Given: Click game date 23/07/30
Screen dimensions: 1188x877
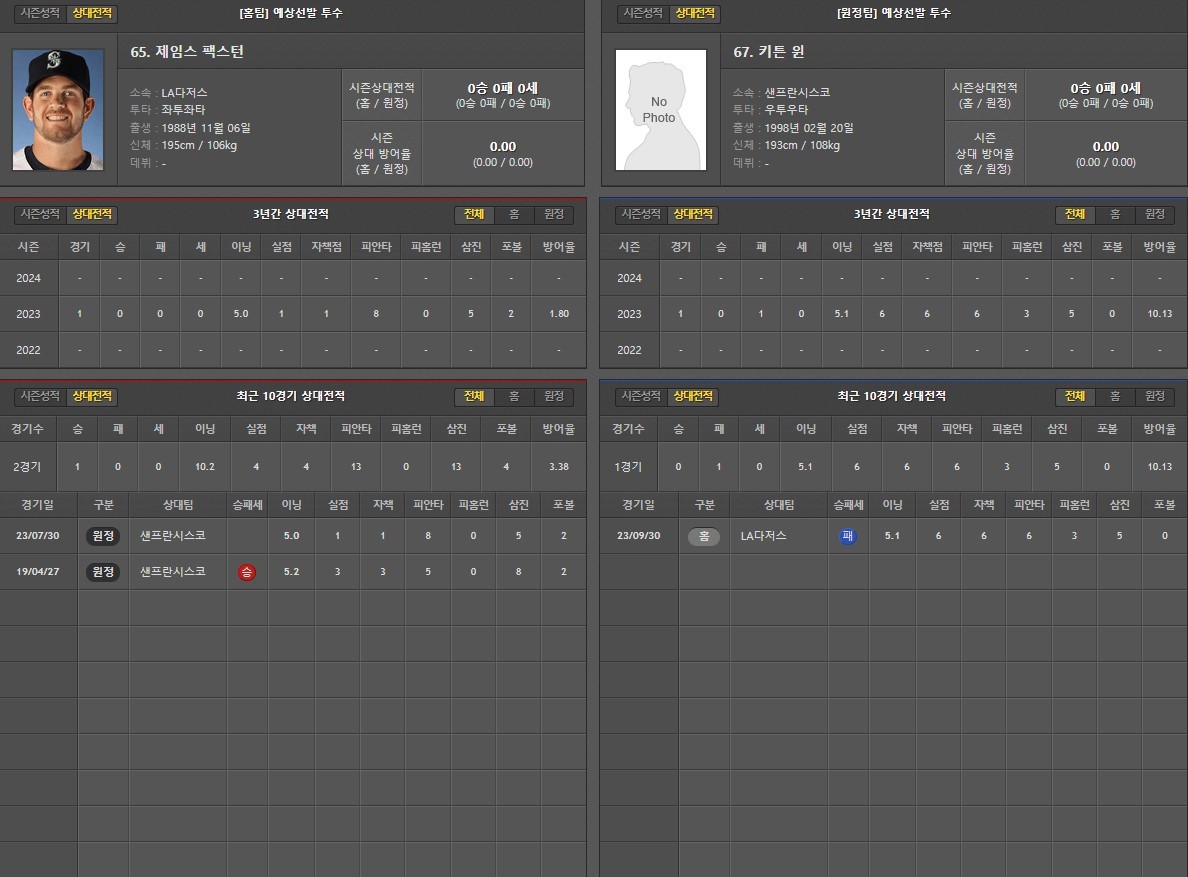Looking at the screenshot, I should [38, 535].
